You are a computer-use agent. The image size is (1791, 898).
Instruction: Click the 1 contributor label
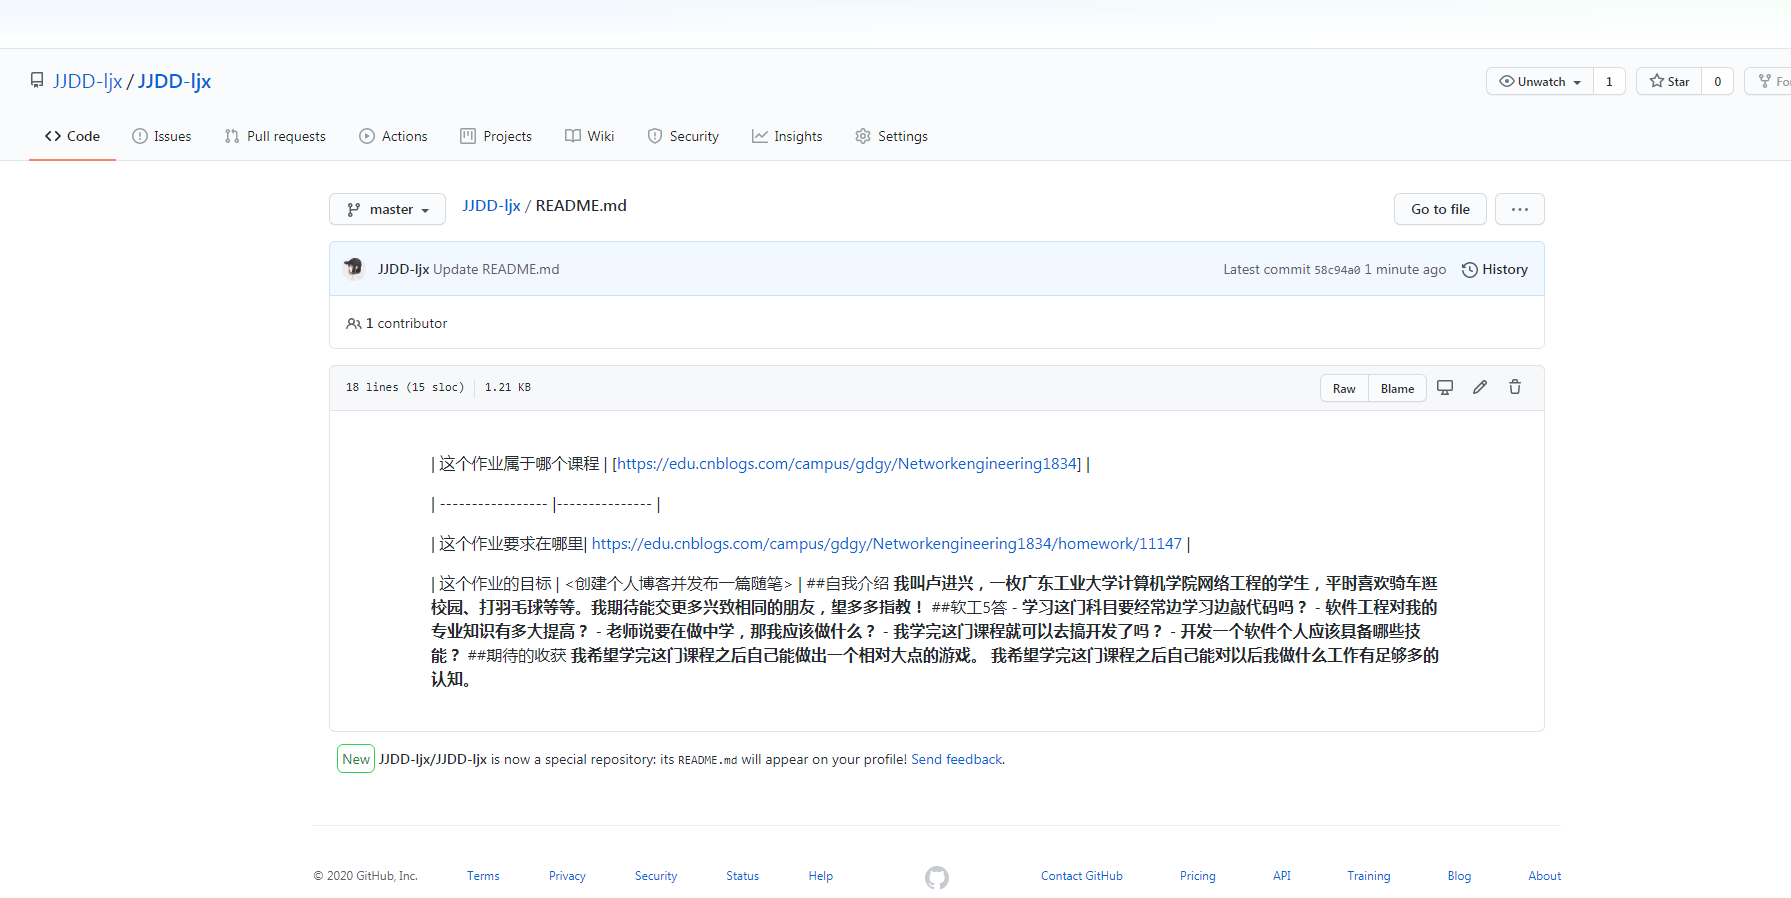(x=397, y=323)
